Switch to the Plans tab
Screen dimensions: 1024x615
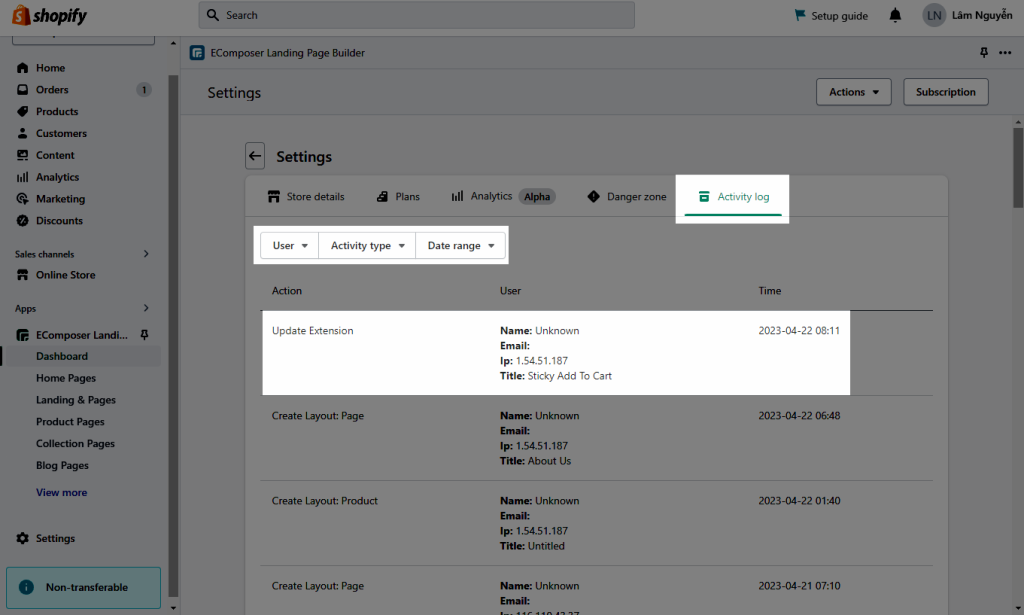(398, 197)
